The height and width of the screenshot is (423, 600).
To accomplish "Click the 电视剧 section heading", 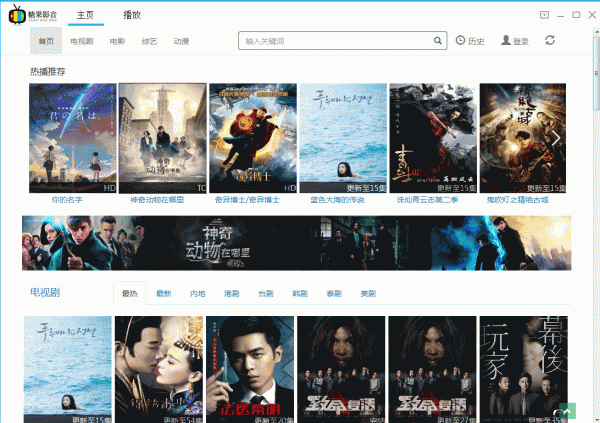I will 45,292.
